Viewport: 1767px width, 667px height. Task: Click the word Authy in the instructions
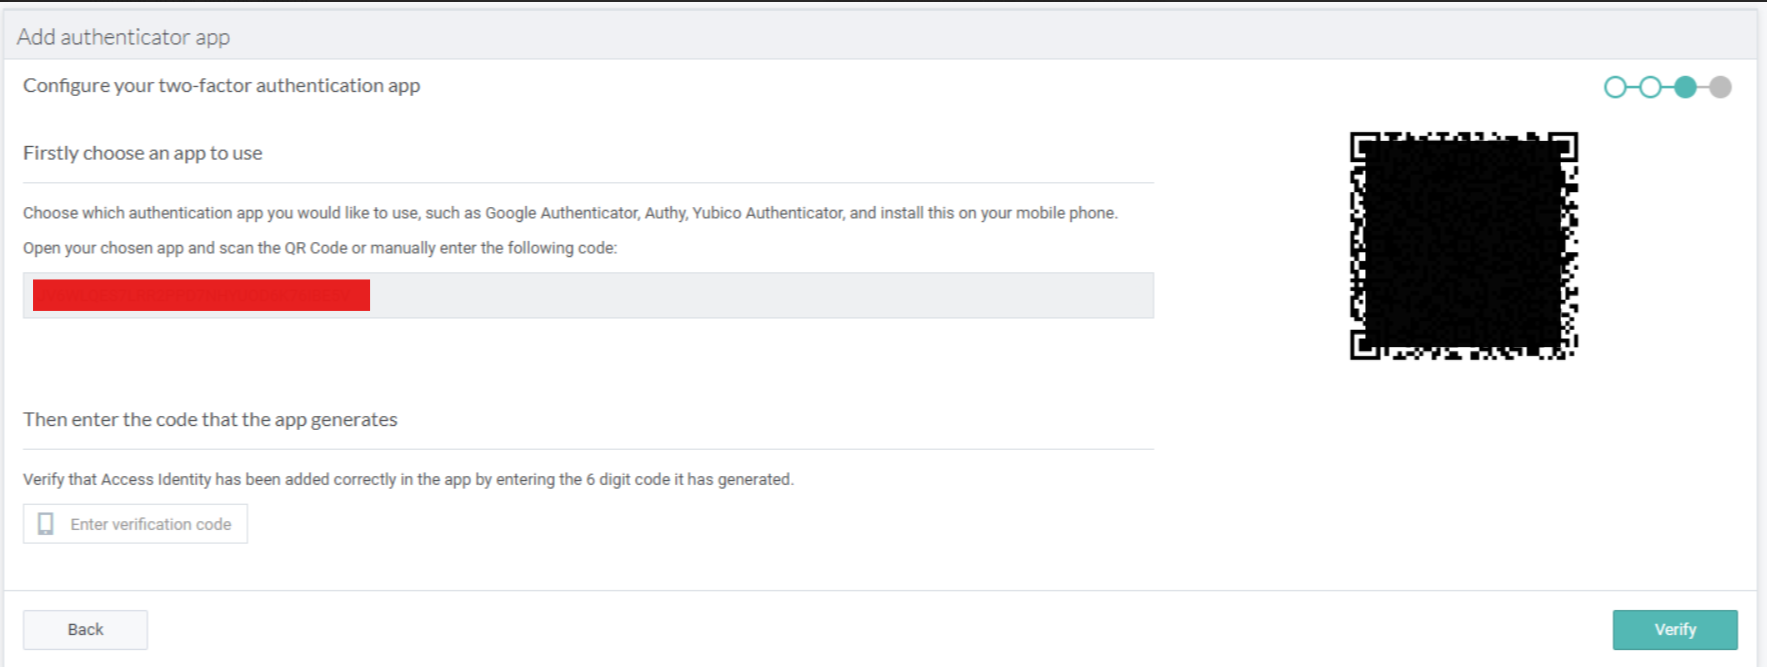point(665,213)
